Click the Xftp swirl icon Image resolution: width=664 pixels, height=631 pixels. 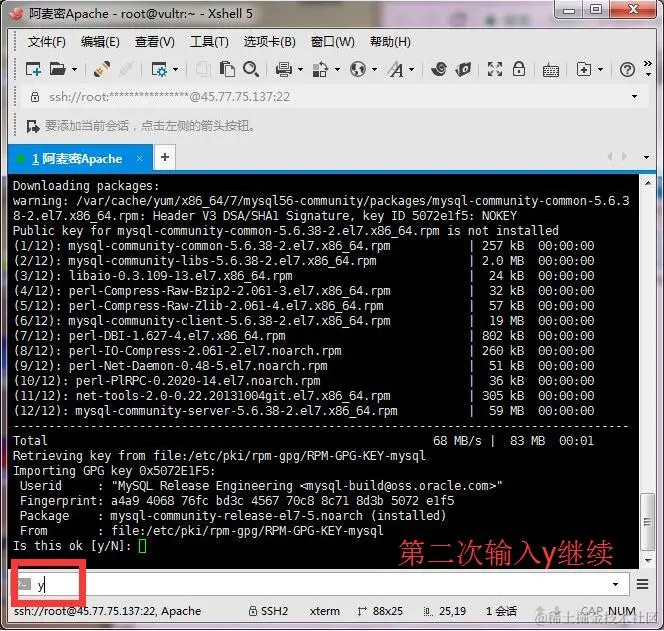pyautogui.click(x=439, y=69)
